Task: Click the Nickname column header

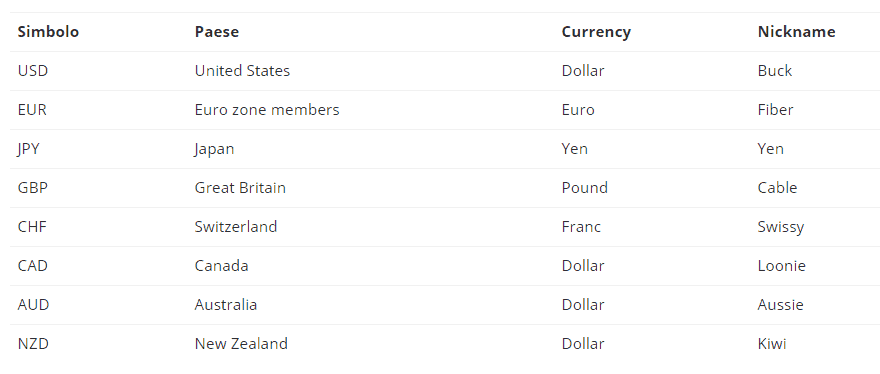Action: tap(796, 32)
